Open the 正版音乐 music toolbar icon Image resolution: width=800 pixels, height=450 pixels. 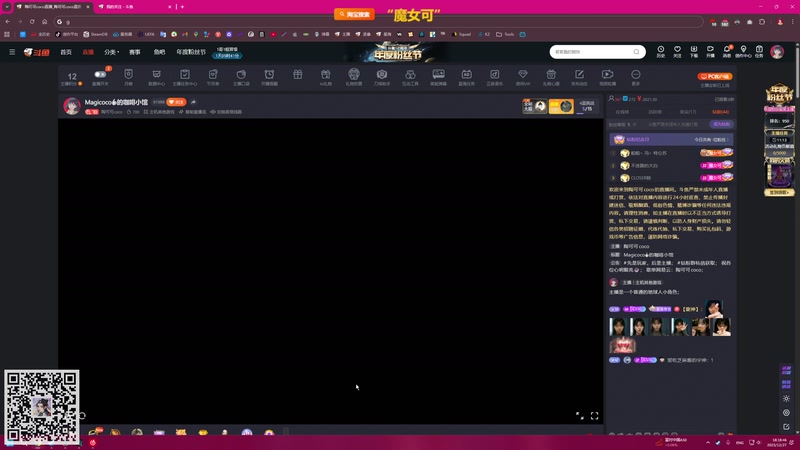494,77
